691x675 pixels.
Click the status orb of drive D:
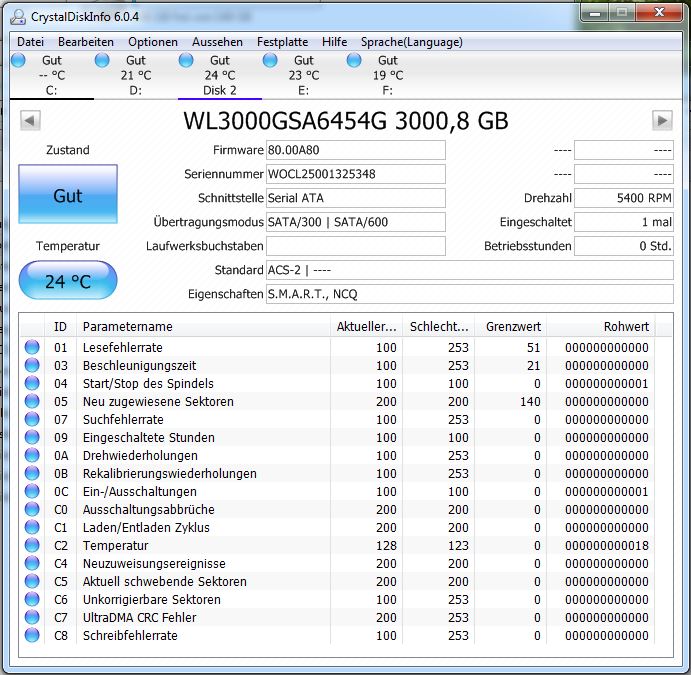102,60
